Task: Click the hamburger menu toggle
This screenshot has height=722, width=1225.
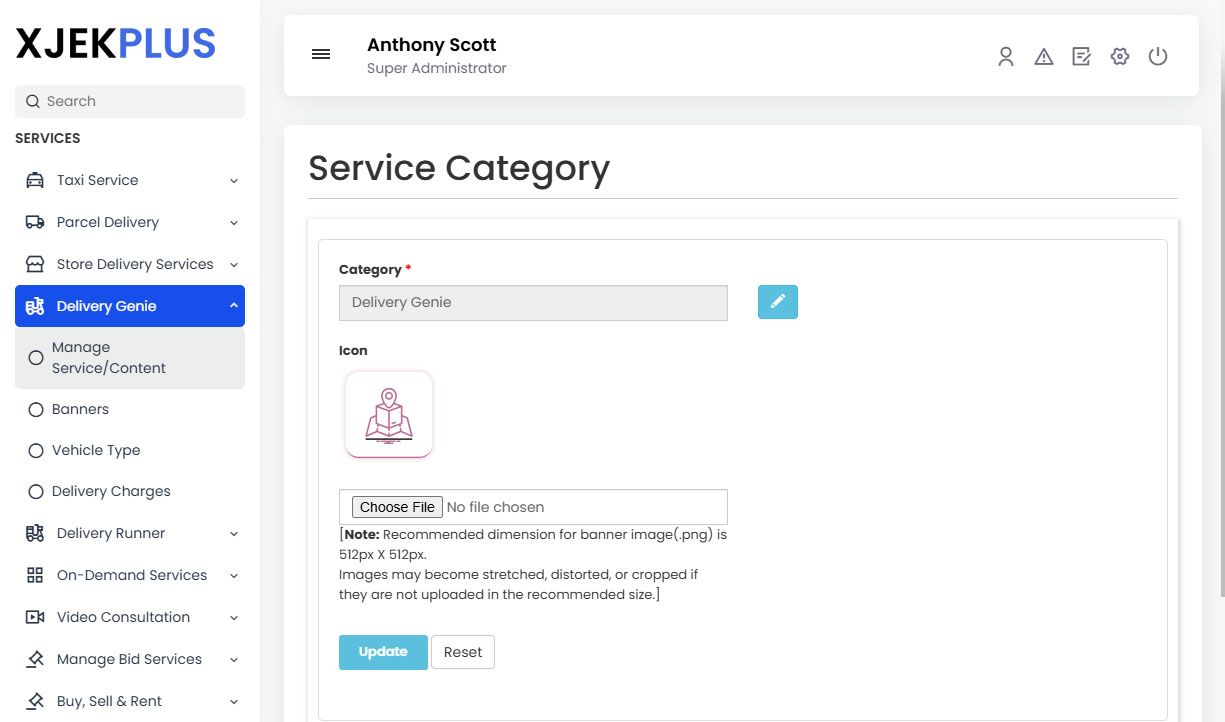Action: click(x=320, y=54)
